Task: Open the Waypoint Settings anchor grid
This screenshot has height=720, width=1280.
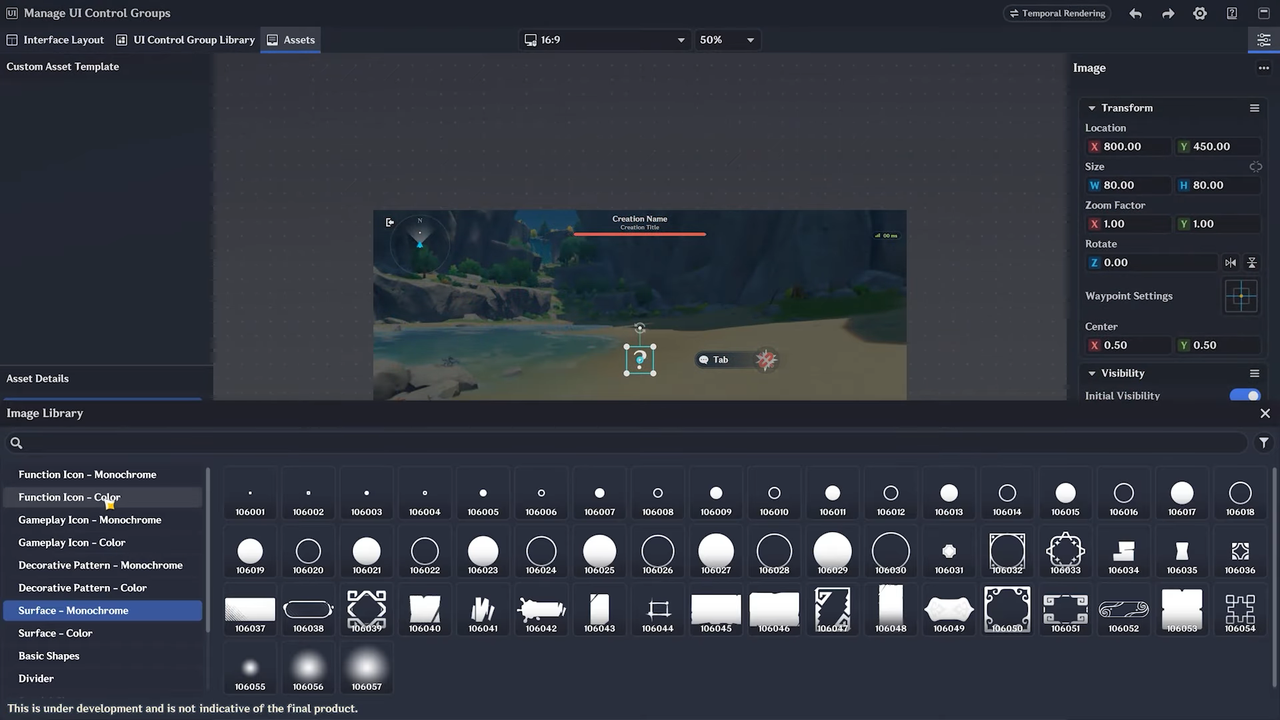Action: [1241, 296]
